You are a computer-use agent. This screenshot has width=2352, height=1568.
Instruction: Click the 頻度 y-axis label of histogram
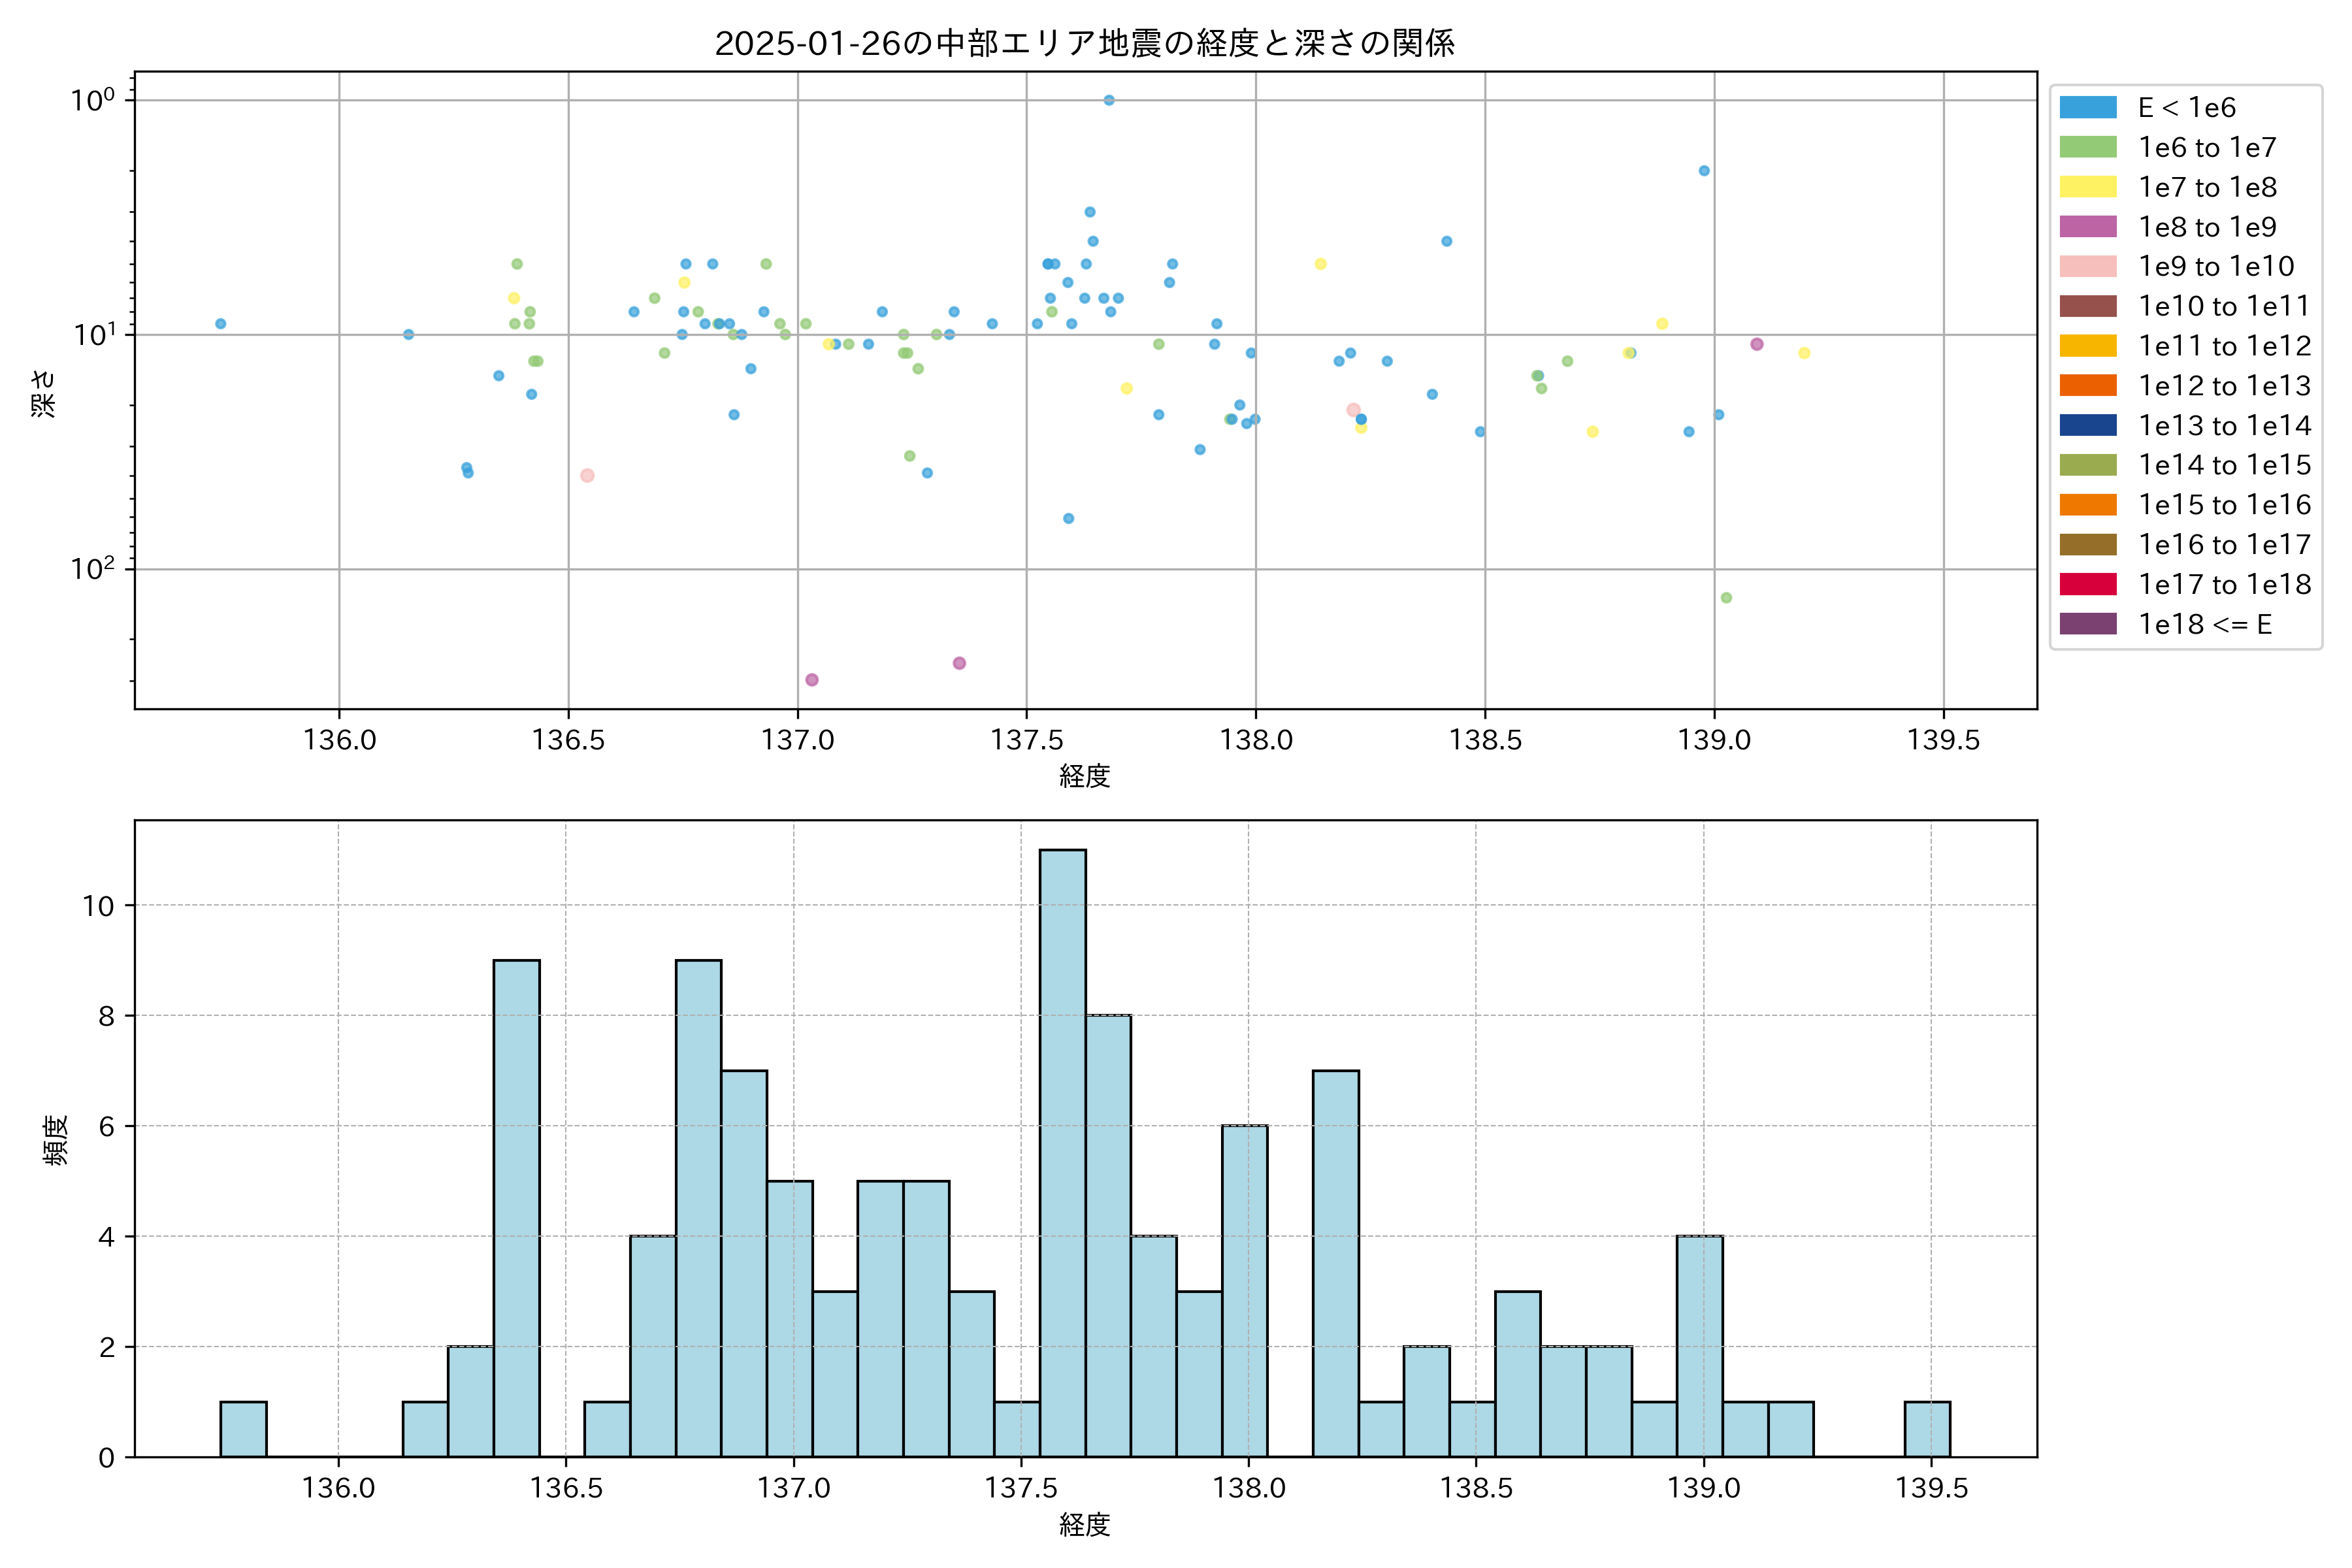(x=56, y=1140)
